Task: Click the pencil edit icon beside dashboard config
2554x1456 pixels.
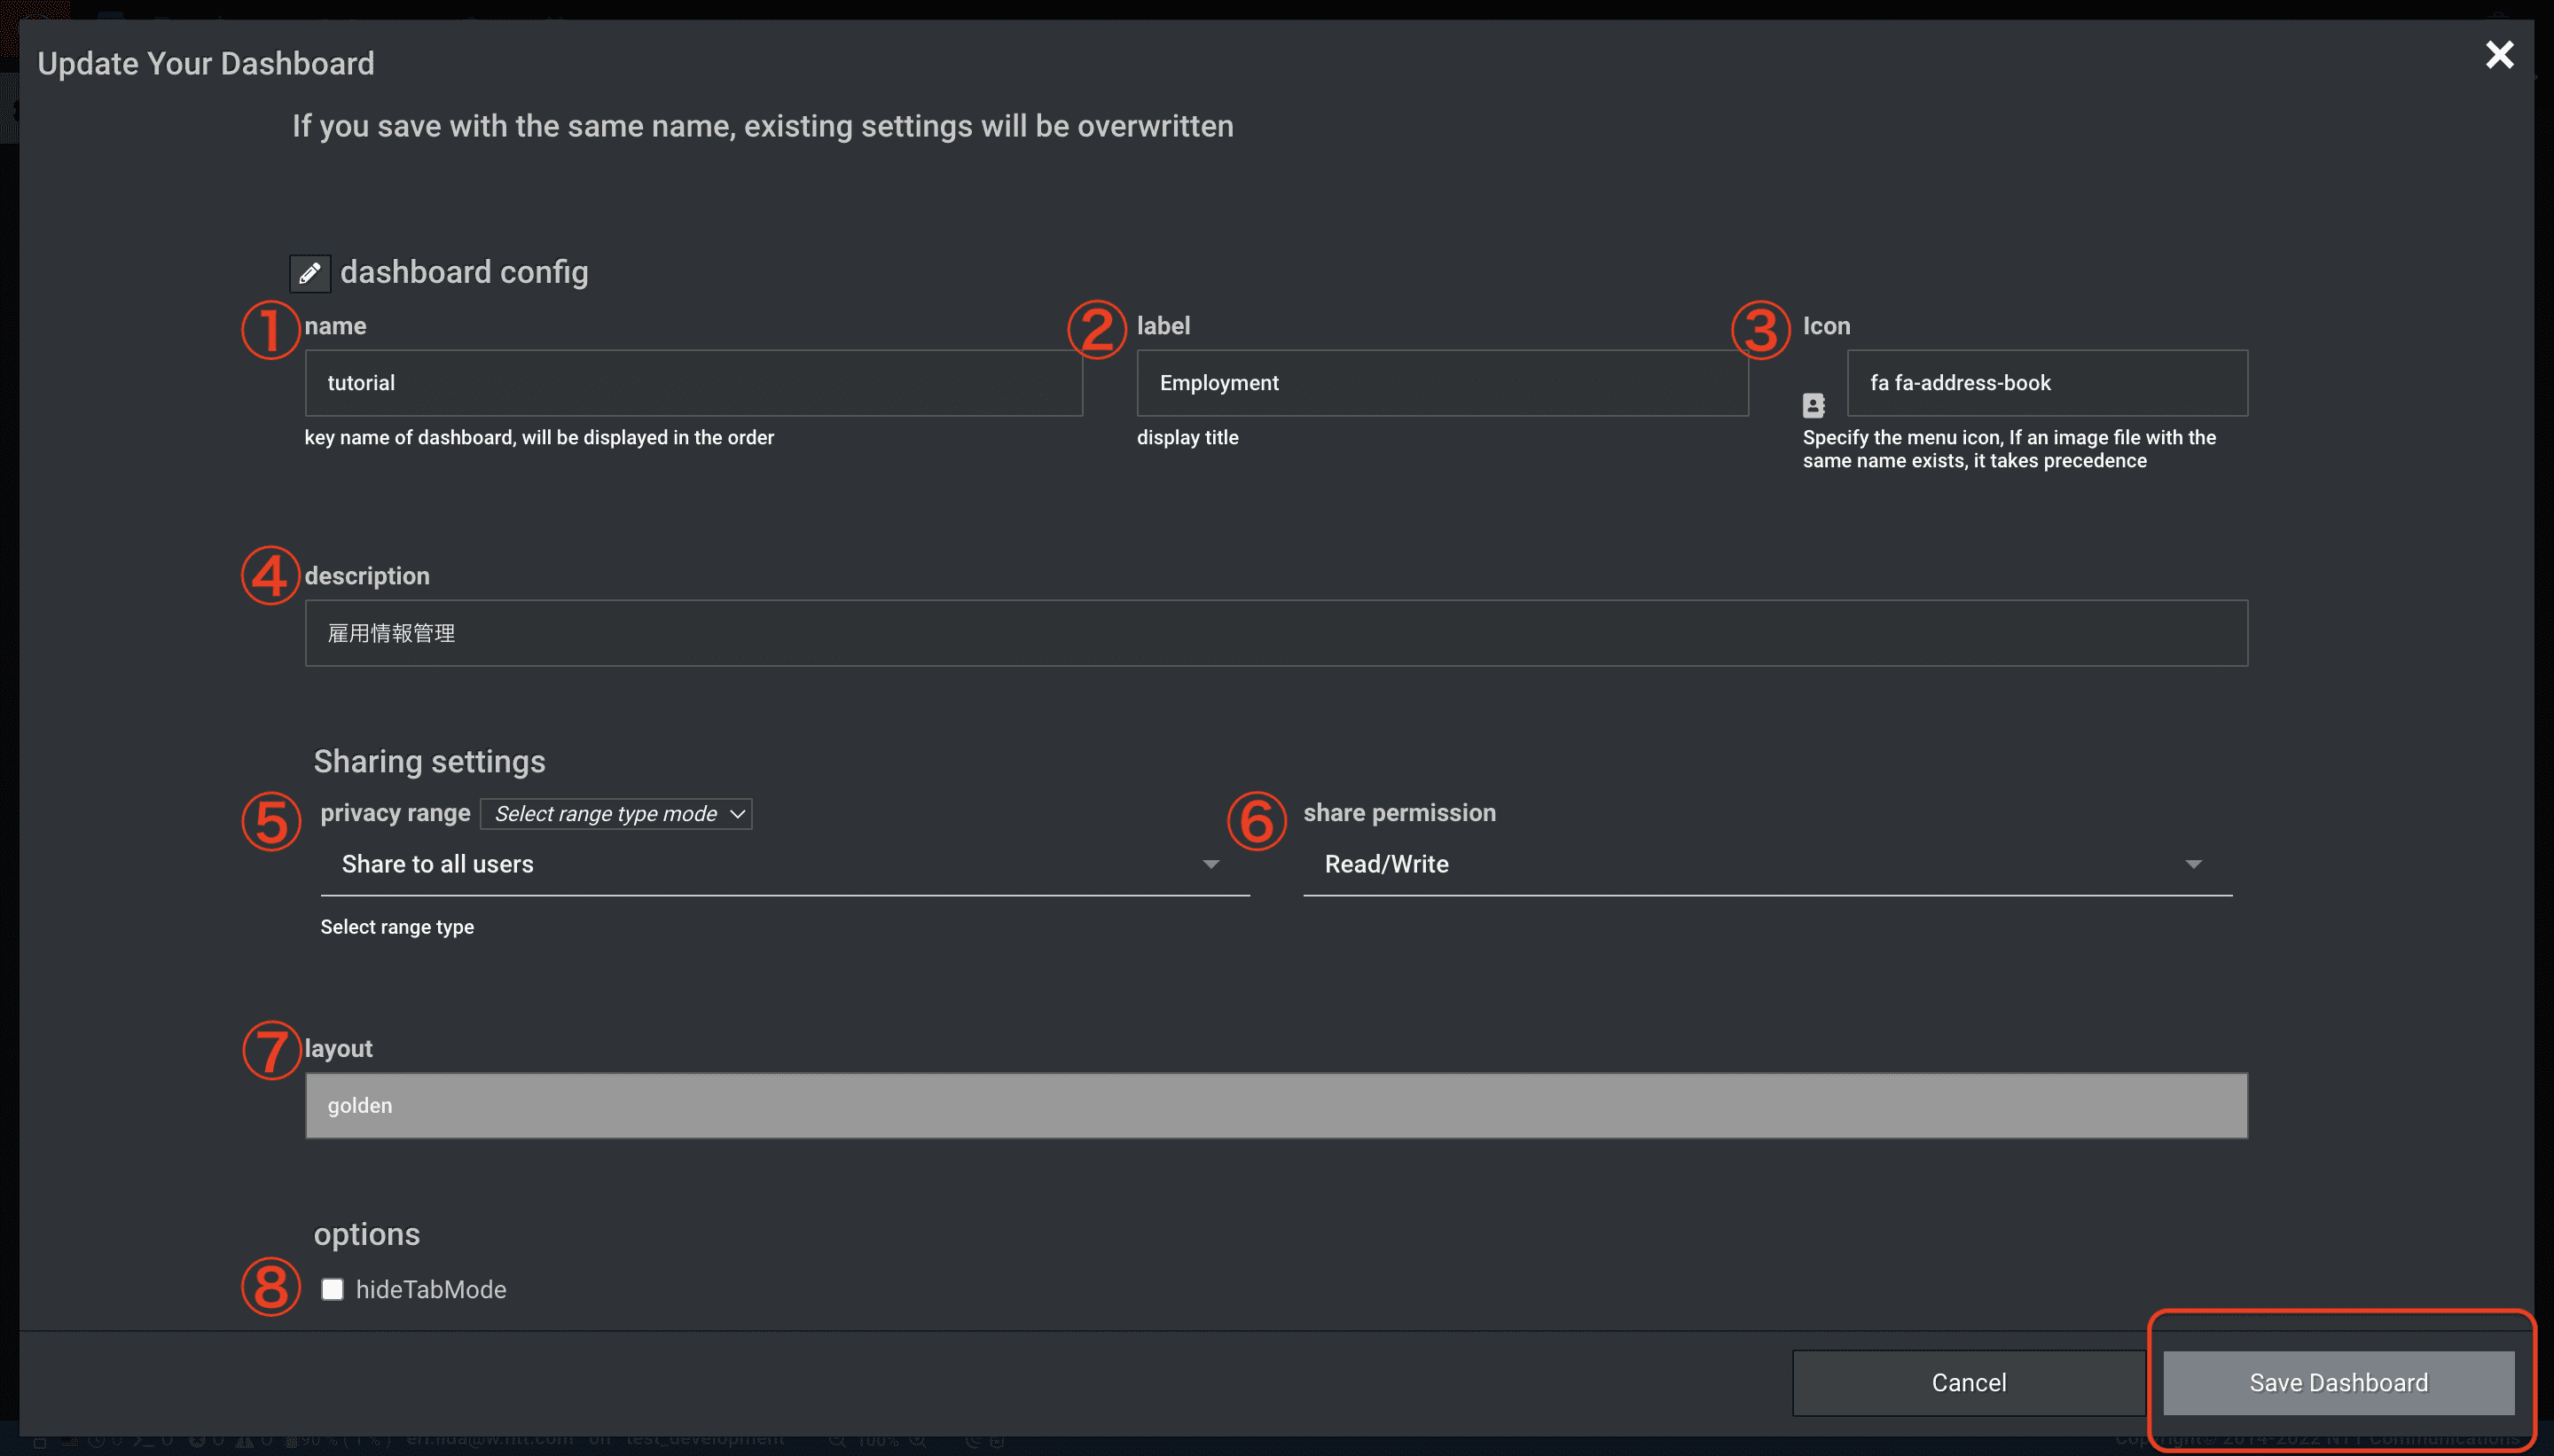Action: [x=310, y=273]
